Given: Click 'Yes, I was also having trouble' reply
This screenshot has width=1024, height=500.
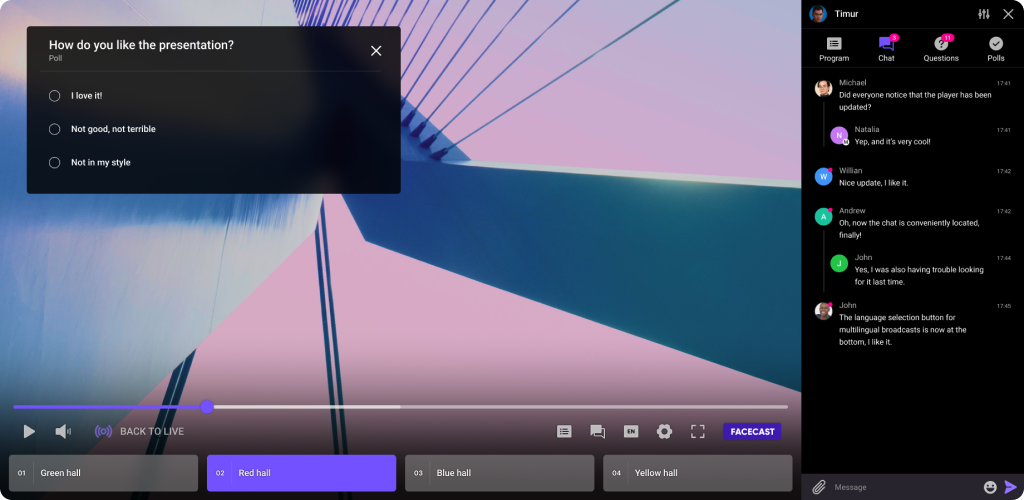Looking at the screenshot, I should (x=919, y=276).
